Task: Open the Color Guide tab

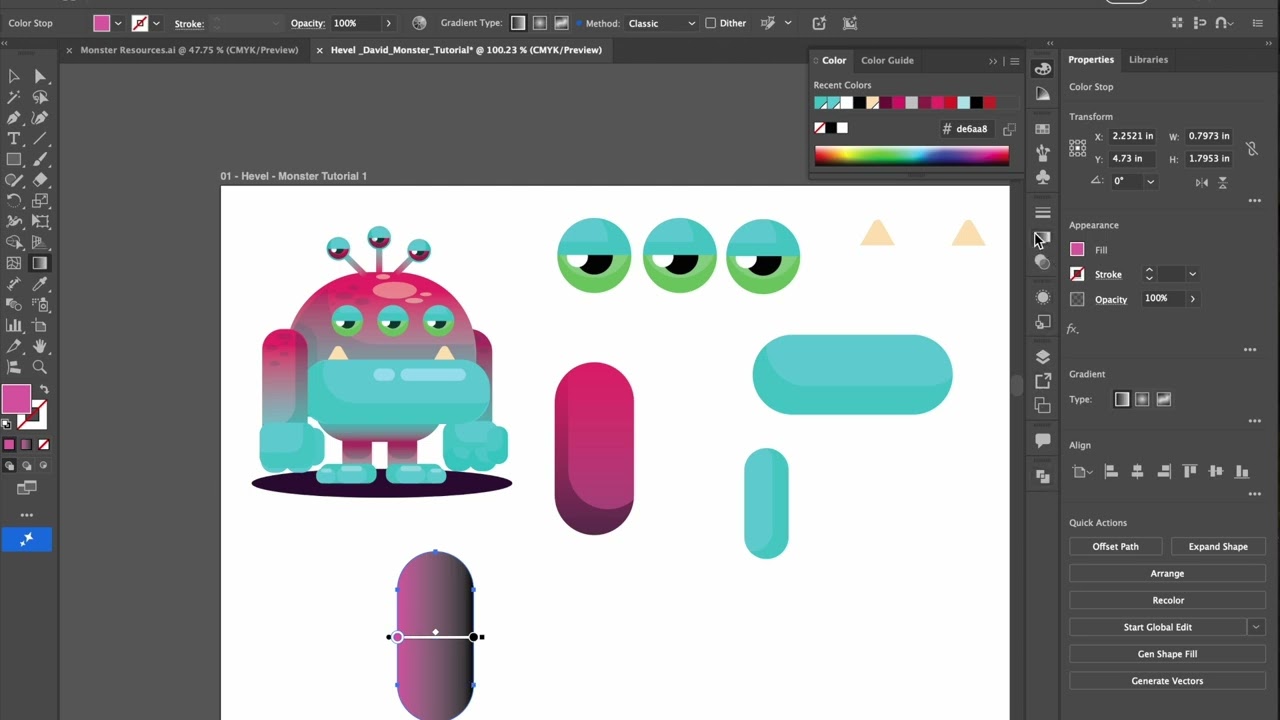Action: point(887,60)
